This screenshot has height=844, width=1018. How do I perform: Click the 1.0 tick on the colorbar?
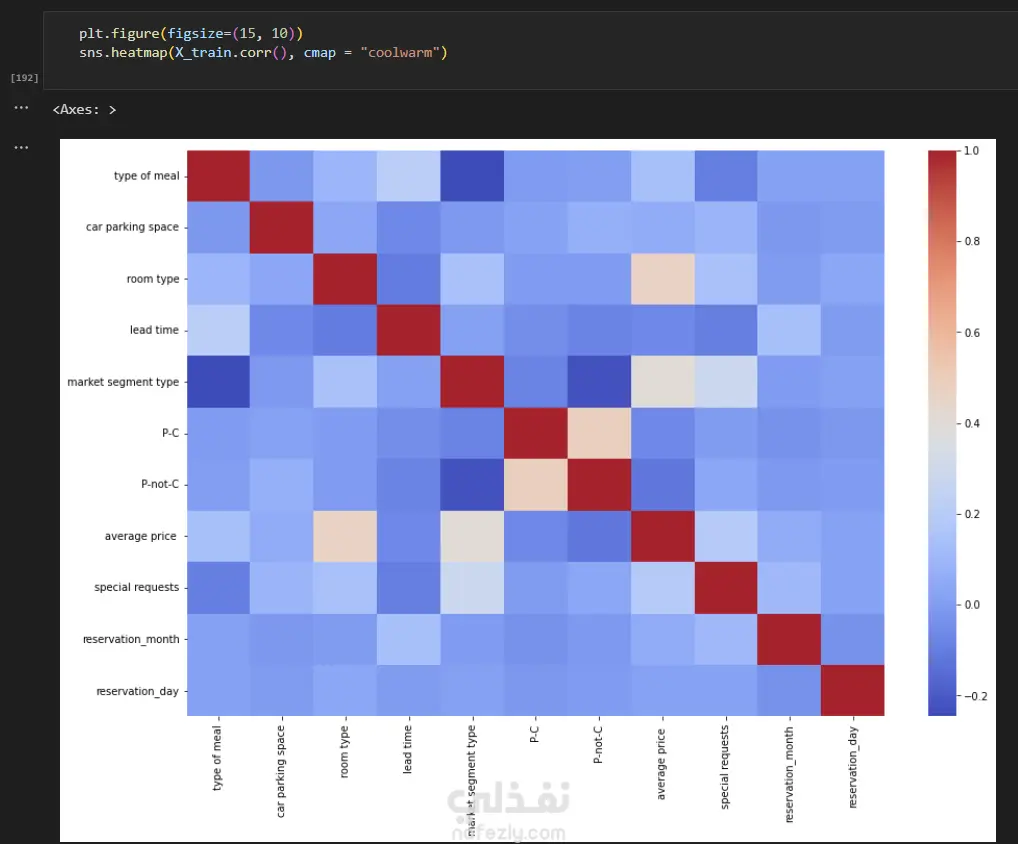tap(971, 151)
